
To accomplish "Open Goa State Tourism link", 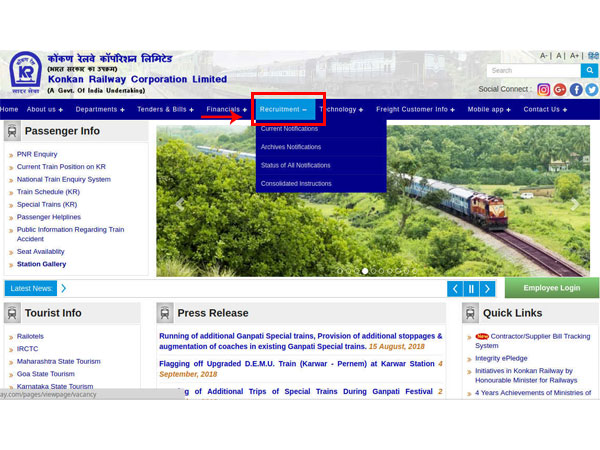I will pos(46,374).
